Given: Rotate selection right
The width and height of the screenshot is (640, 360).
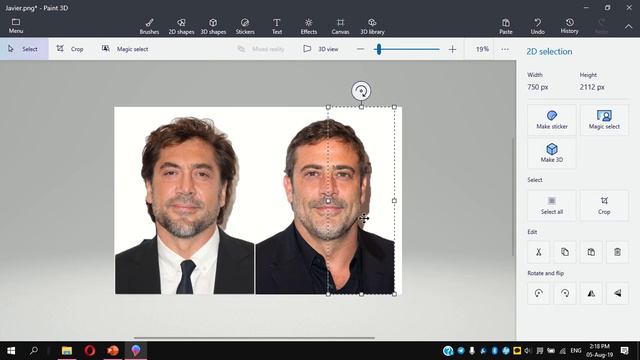Looking at the screenshot, I should click(565, 293).
